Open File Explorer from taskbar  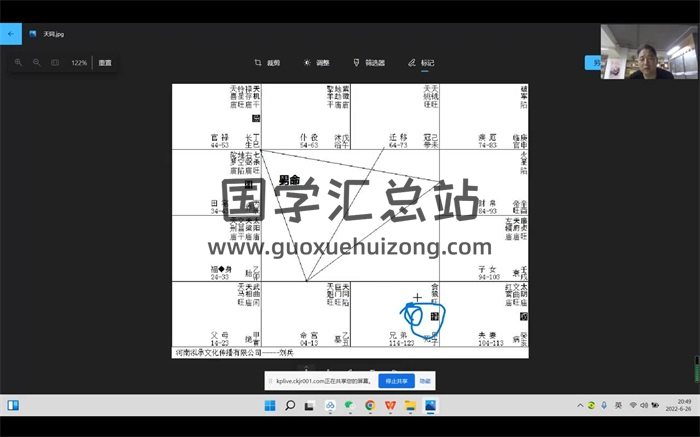coord(410,405)
